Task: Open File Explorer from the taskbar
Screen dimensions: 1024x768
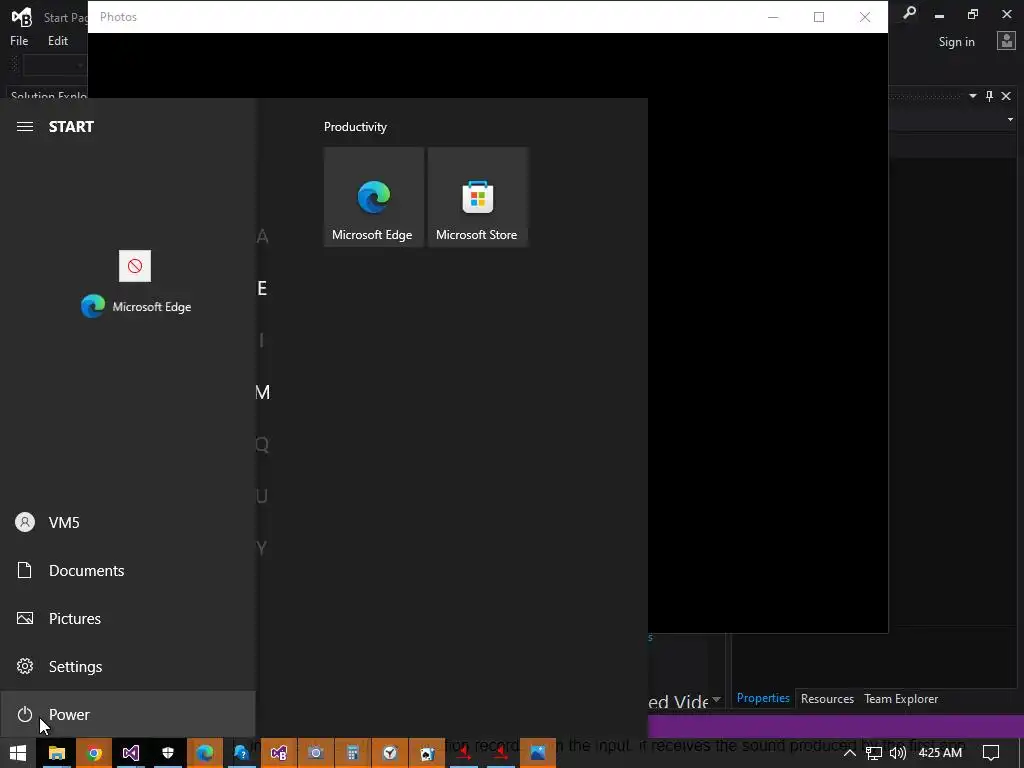Action: pos(57,753)
